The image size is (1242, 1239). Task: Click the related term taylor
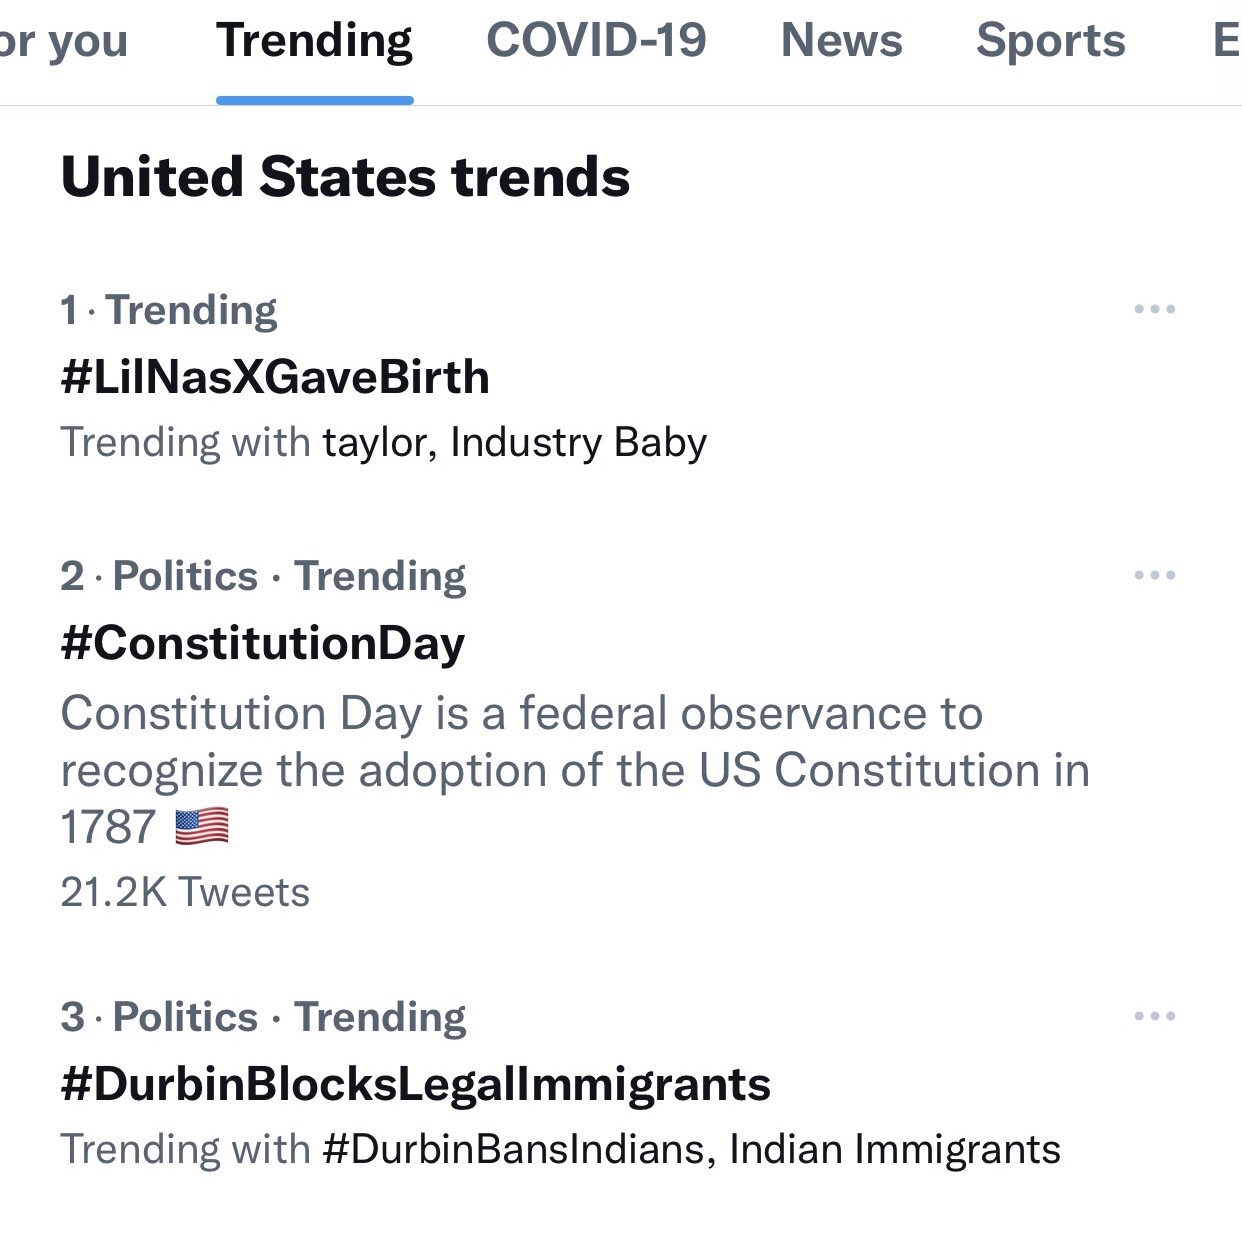coord(374,442)
